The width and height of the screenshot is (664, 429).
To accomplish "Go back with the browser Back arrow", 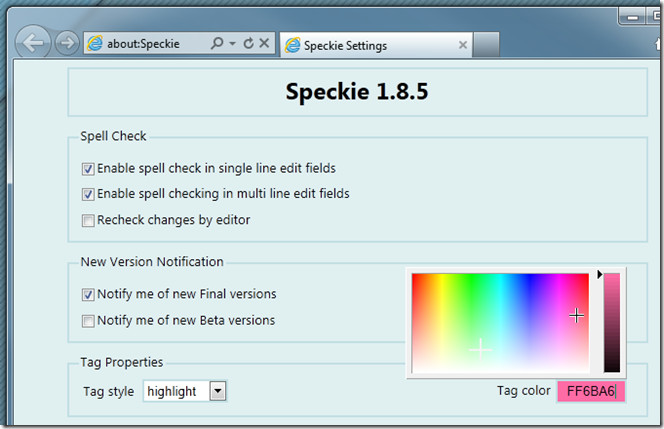I will (x=33, y=42).
